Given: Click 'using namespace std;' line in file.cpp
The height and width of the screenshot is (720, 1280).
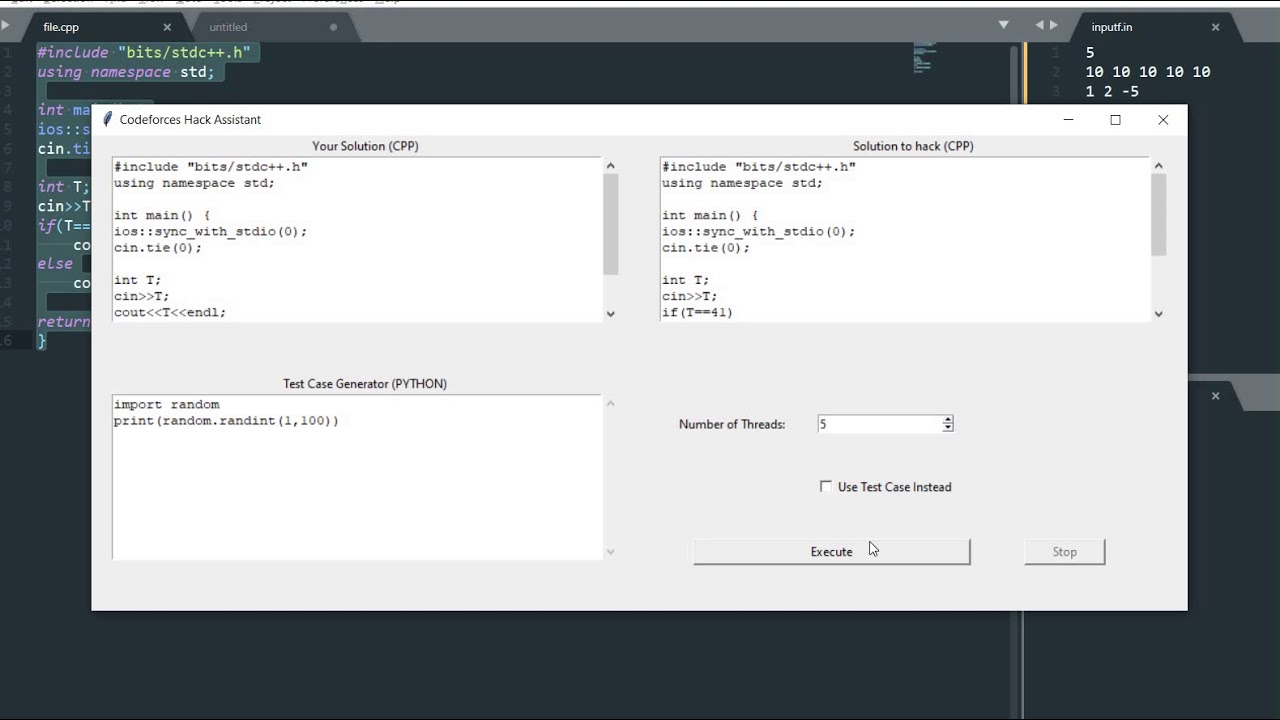Looking at the screenshot, I should pyautogui.click(x=126, y=72).
